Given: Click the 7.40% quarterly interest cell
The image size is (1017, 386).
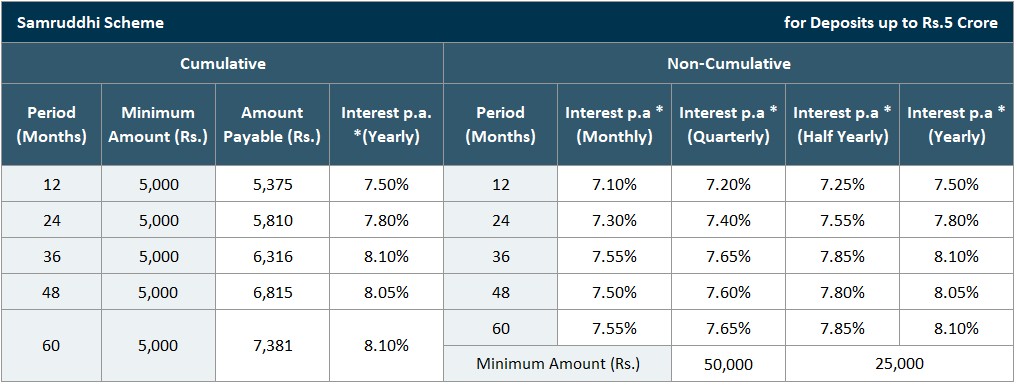Looking at the screenshot, I should tap(728, 221).
